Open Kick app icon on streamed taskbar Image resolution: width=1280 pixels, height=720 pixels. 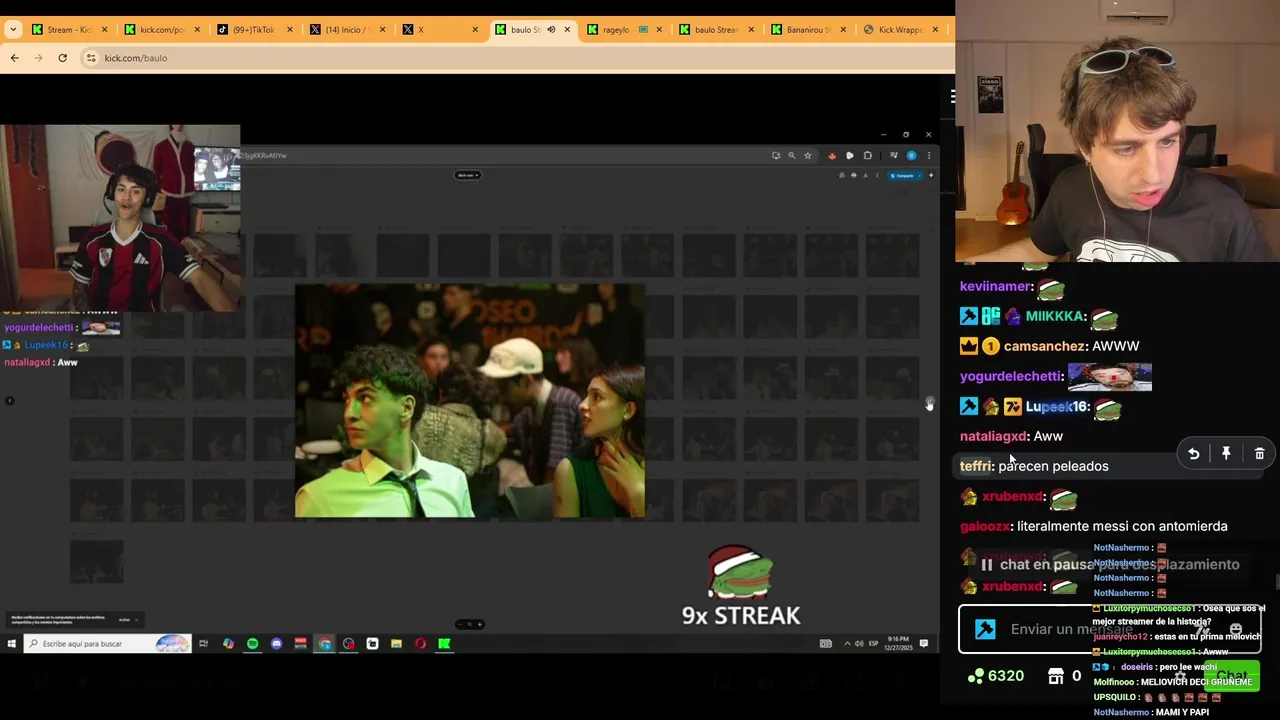coord(444,644)
